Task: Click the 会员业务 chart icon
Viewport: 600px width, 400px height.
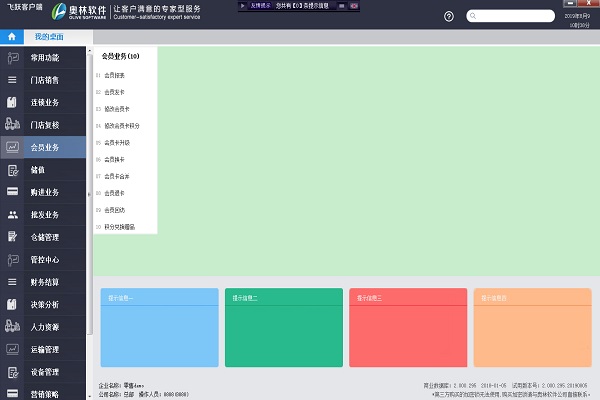Action: point(12,148)
